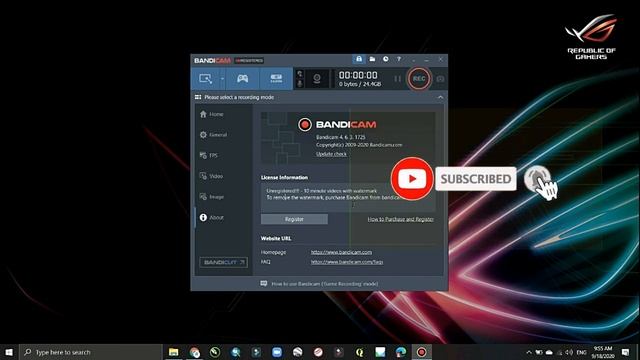640x360 pixels.
Task: Click the Bandicam icon in the taskbar
Action: click(422, 352)
